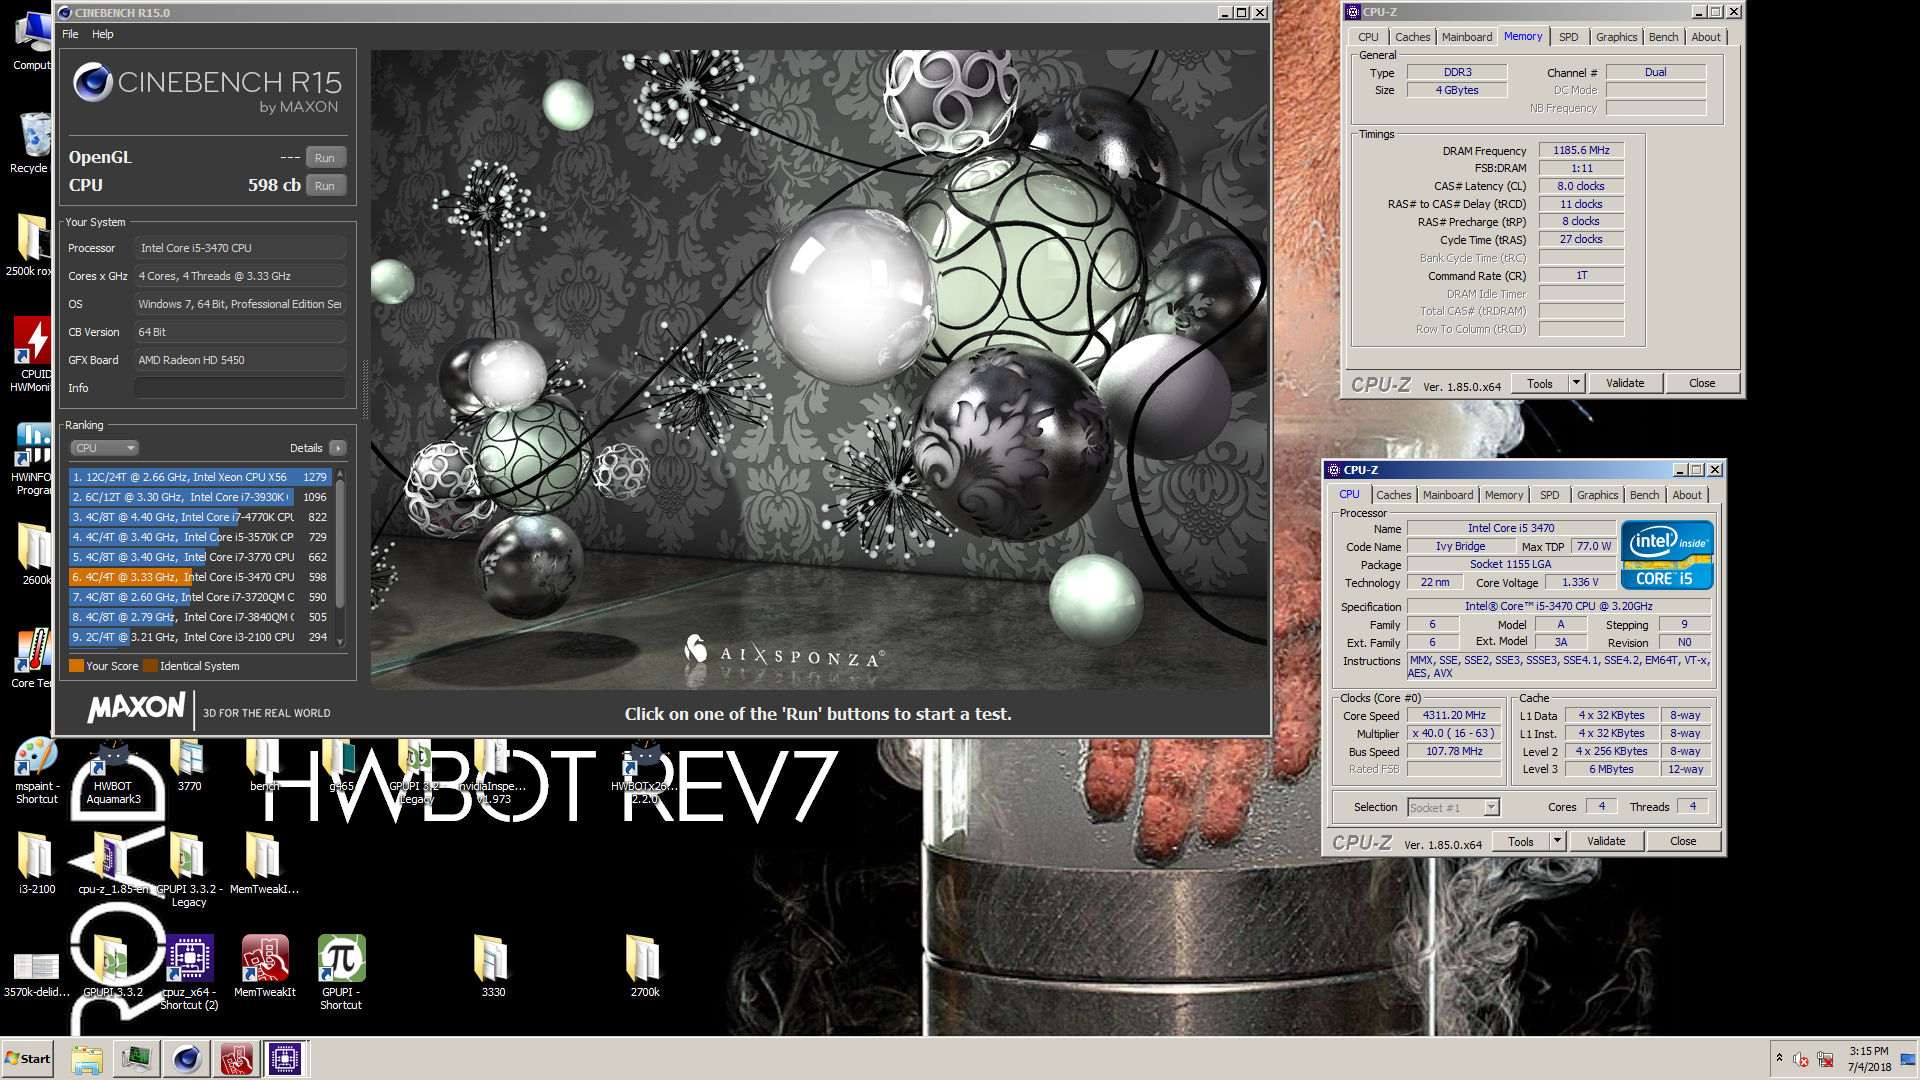Open File menu in Cinebench
The height and width of the screenshot is (1080, 1920).
pos(70,34)
